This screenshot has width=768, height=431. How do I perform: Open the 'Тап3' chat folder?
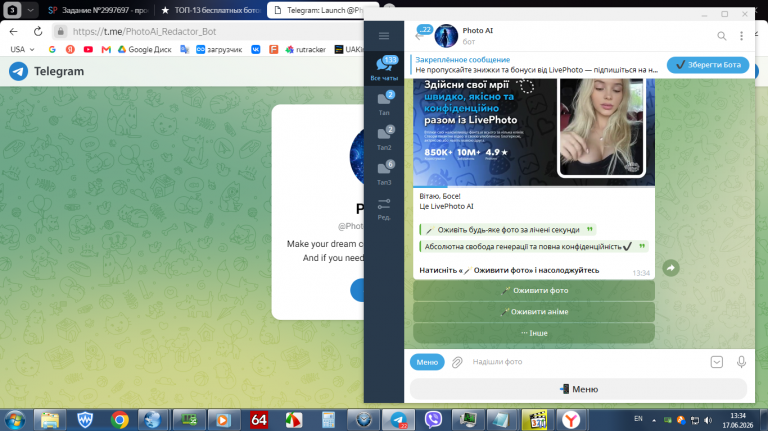click(384, 173)
